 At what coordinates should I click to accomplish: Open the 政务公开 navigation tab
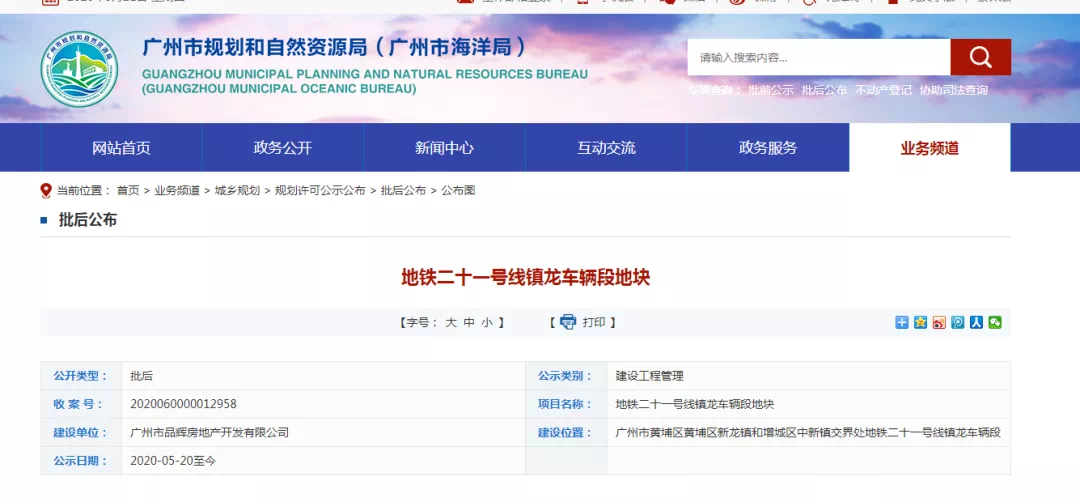[x=283, y=148]
